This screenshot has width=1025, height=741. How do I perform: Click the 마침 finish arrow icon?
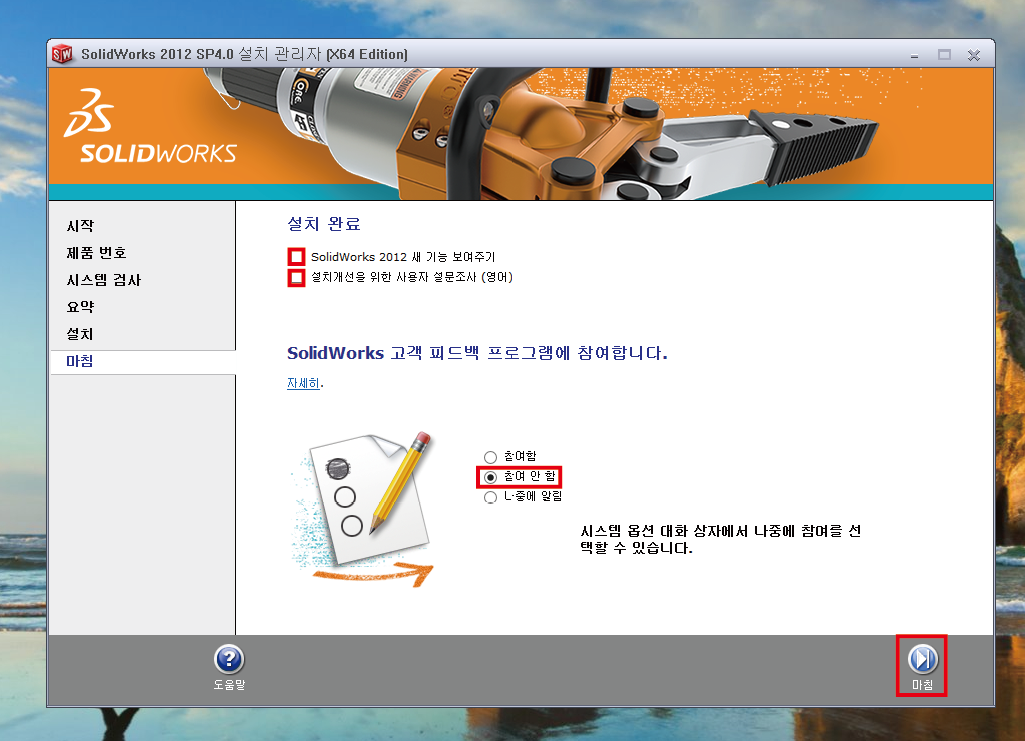click(922, 659)
